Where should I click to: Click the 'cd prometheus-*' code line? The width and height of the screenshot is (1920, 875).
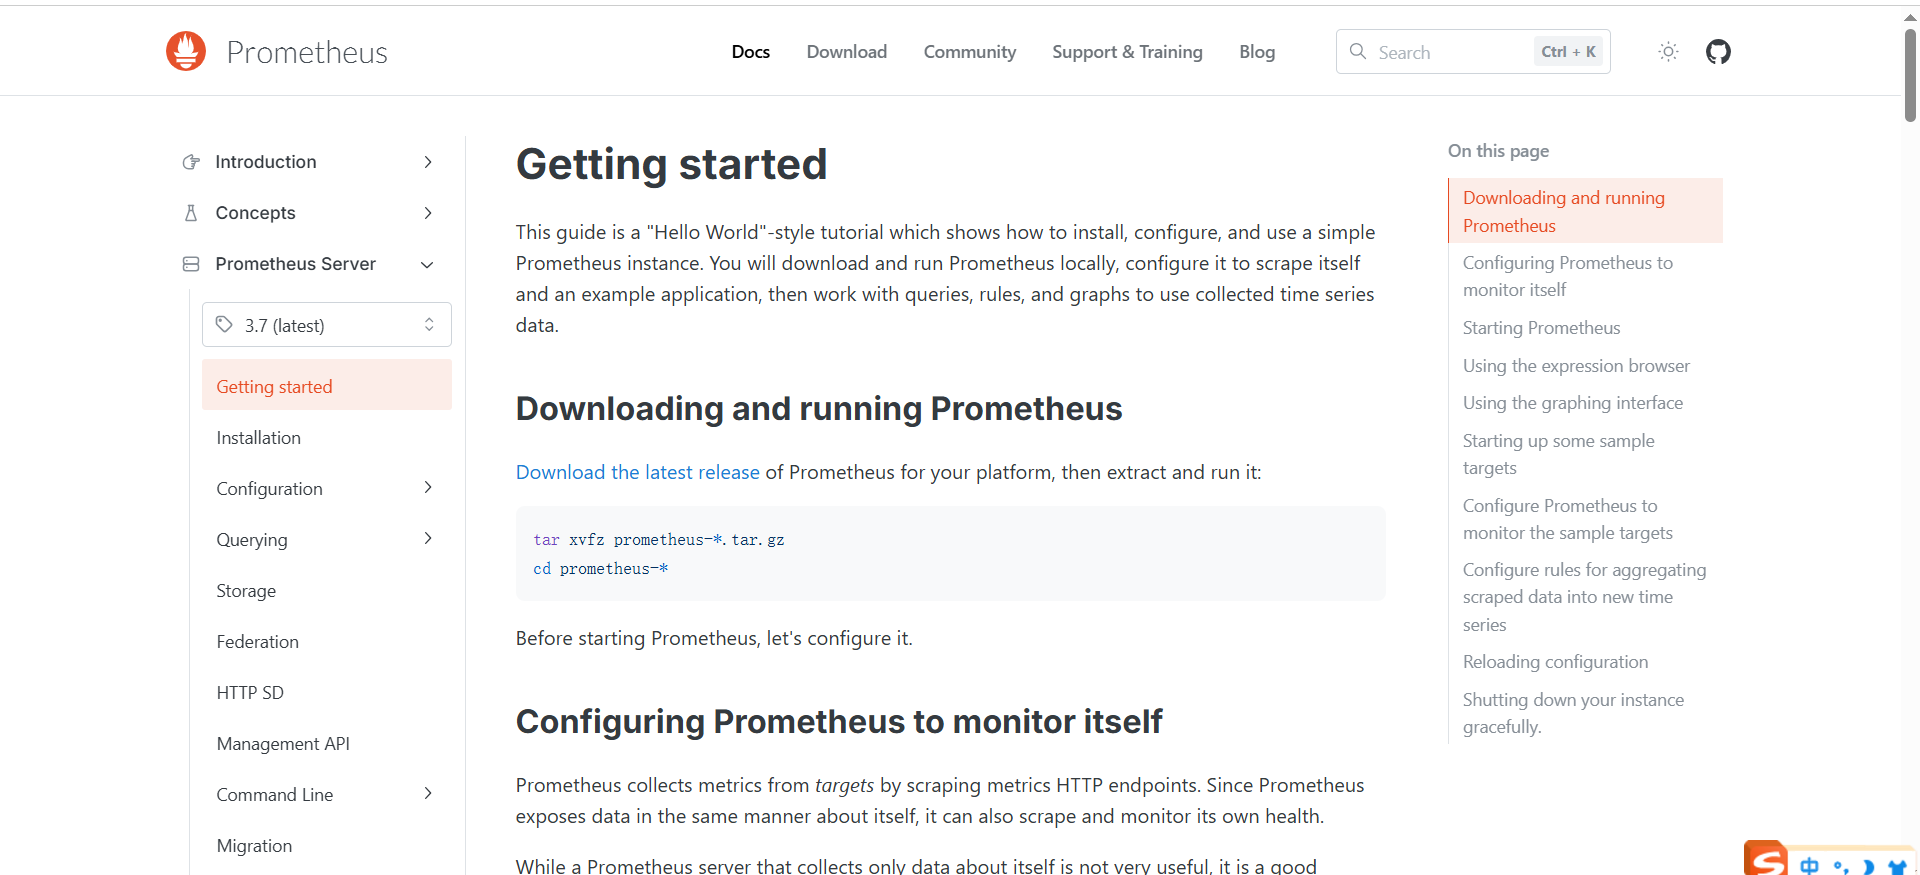(600, 569)
